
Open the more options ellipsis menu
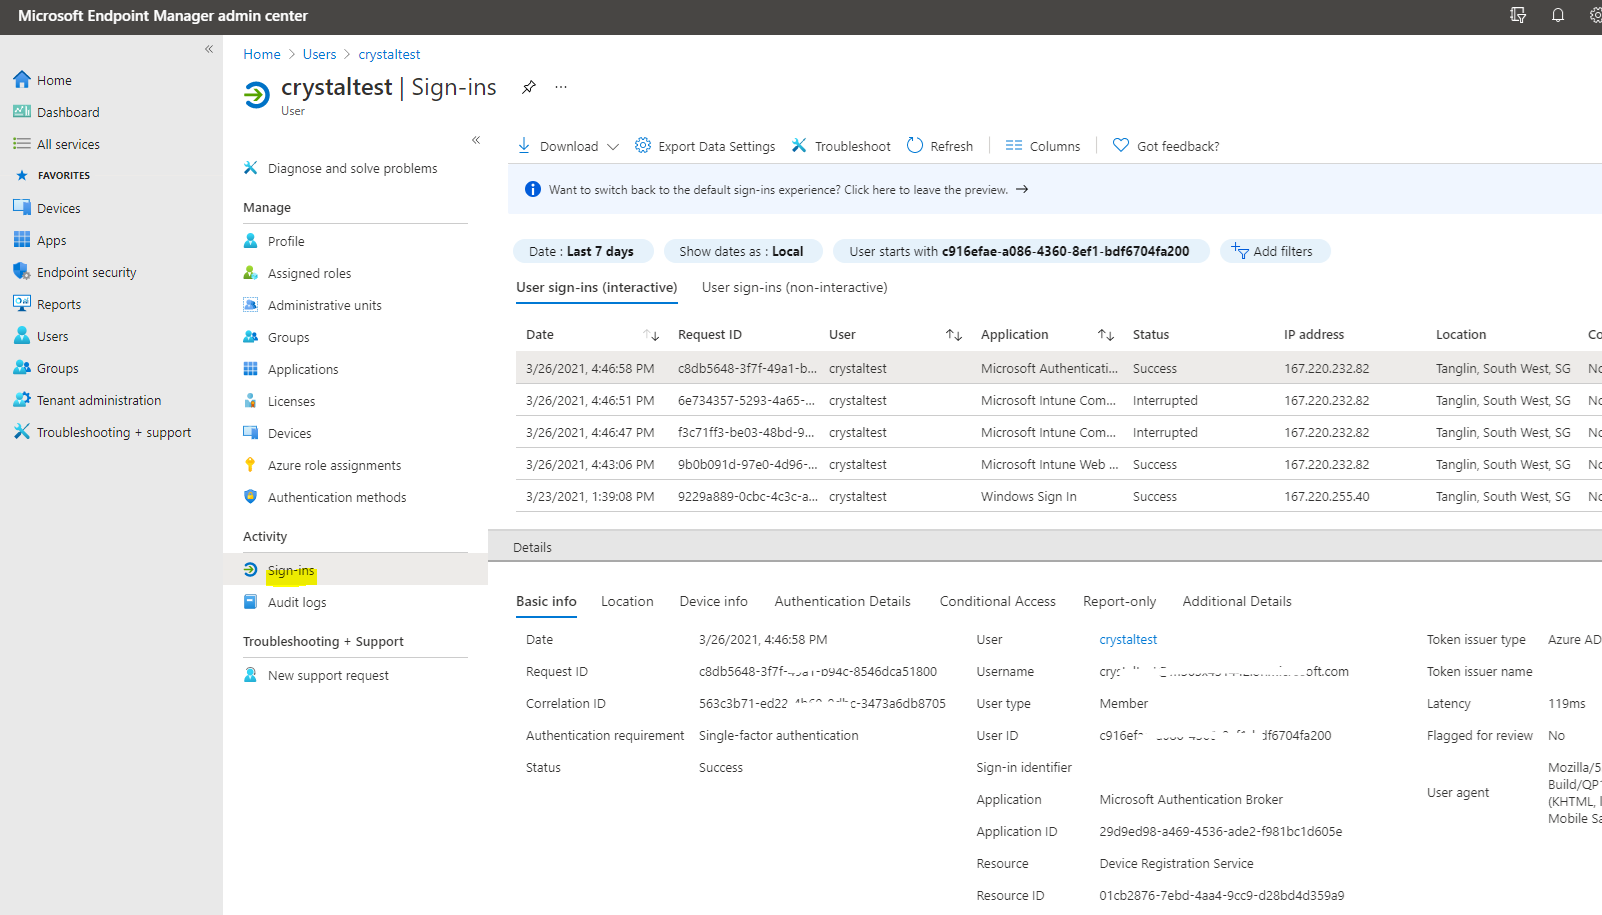tap(561, 87)
